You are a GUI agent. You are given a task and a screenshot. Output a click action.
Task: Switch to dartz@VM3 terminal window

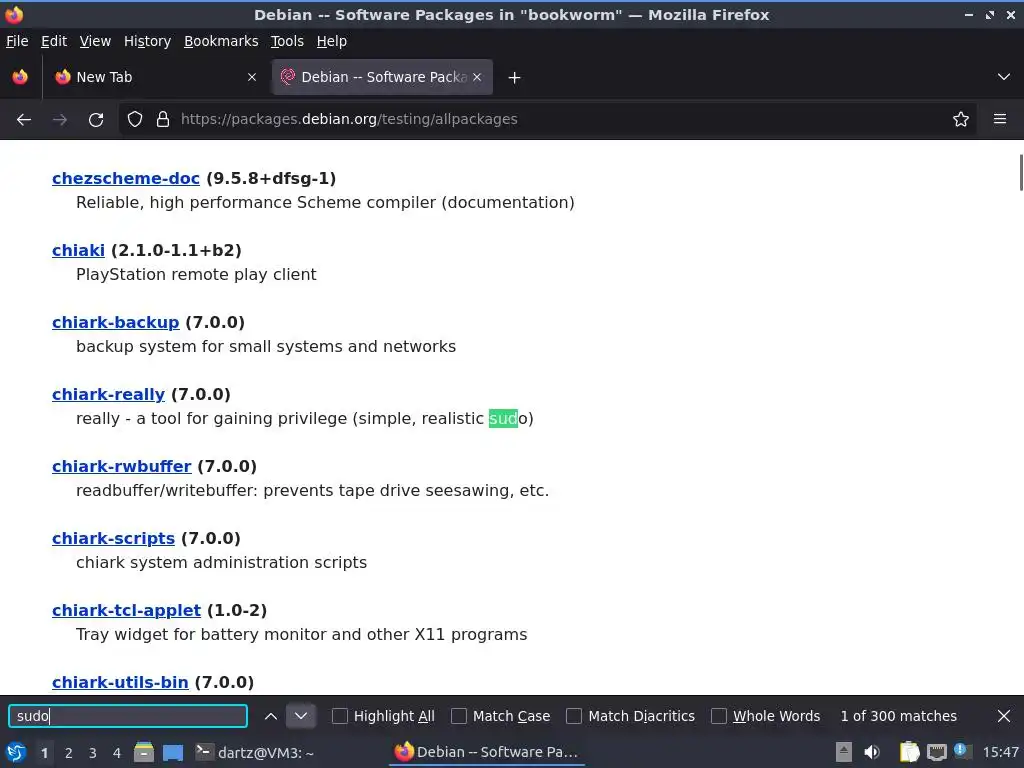click(x=255, y=752)
